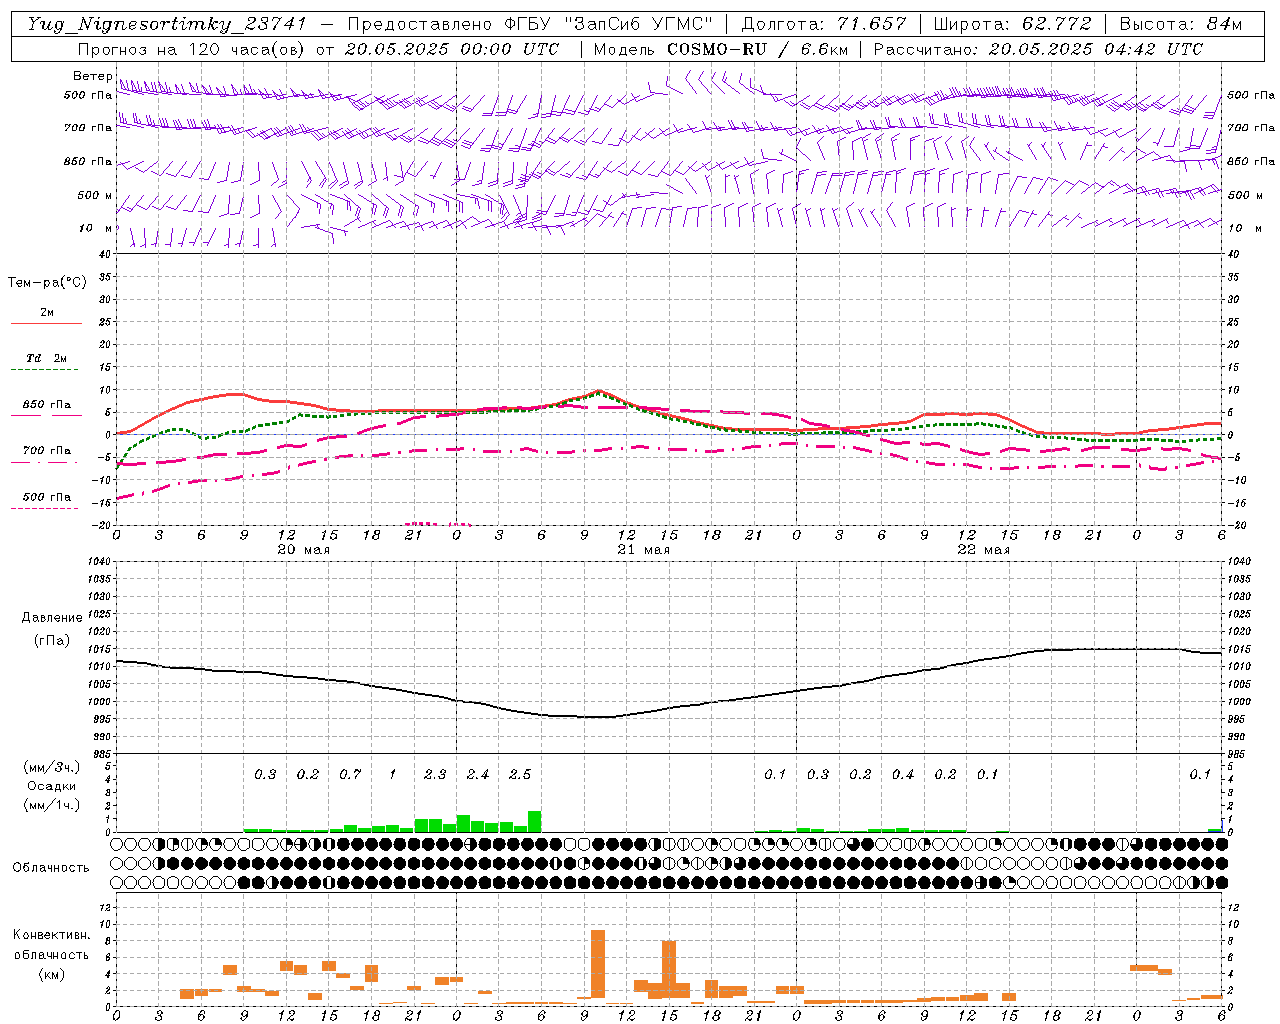Select the Модель COSMO-RU / 6.6км text

tap(721, 49)
